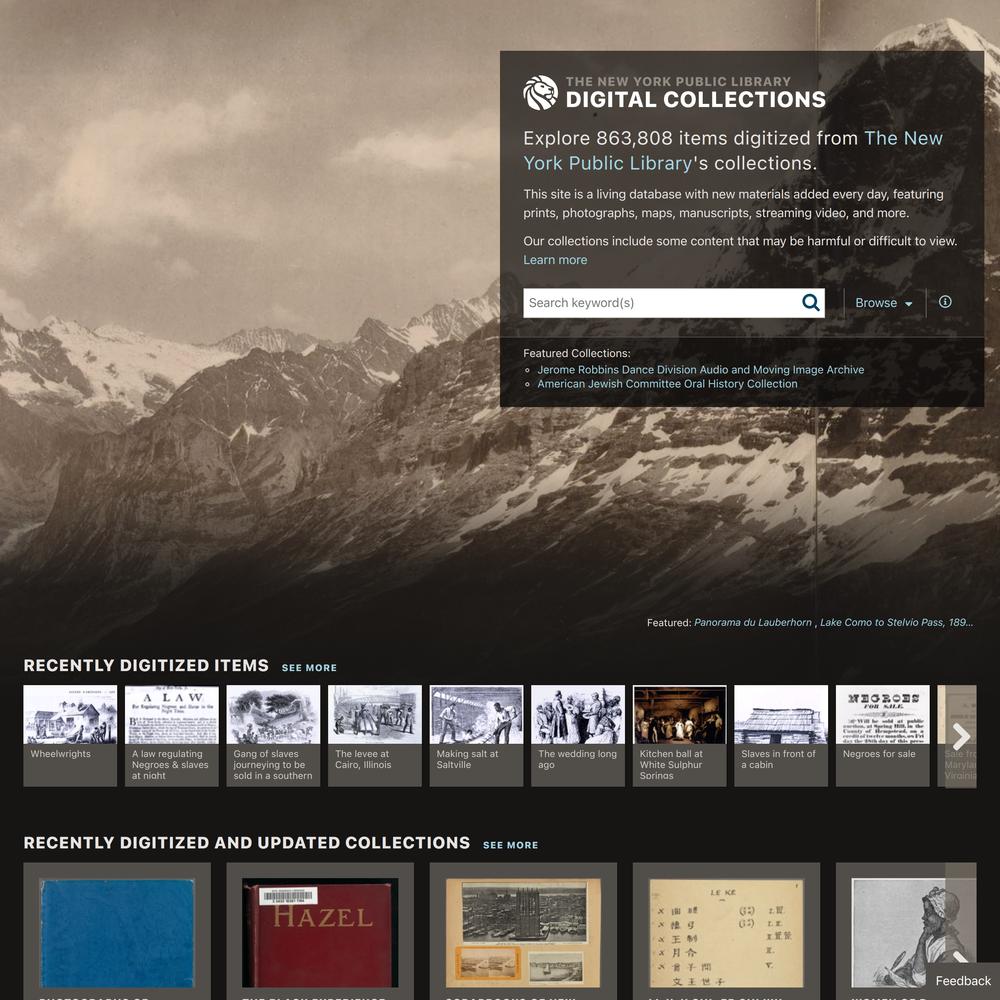Image resolution: width=1000 pixels, height=1000 pixels.
Task: Open 'Slaves in front of a cabin' item
Action: coord(781,735)
